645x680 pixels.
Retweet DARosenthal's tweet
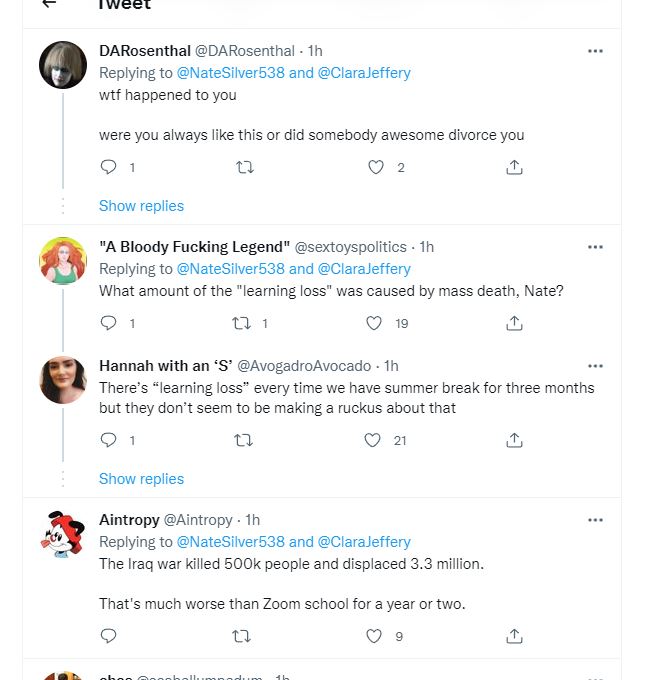(x=245, y=167)
